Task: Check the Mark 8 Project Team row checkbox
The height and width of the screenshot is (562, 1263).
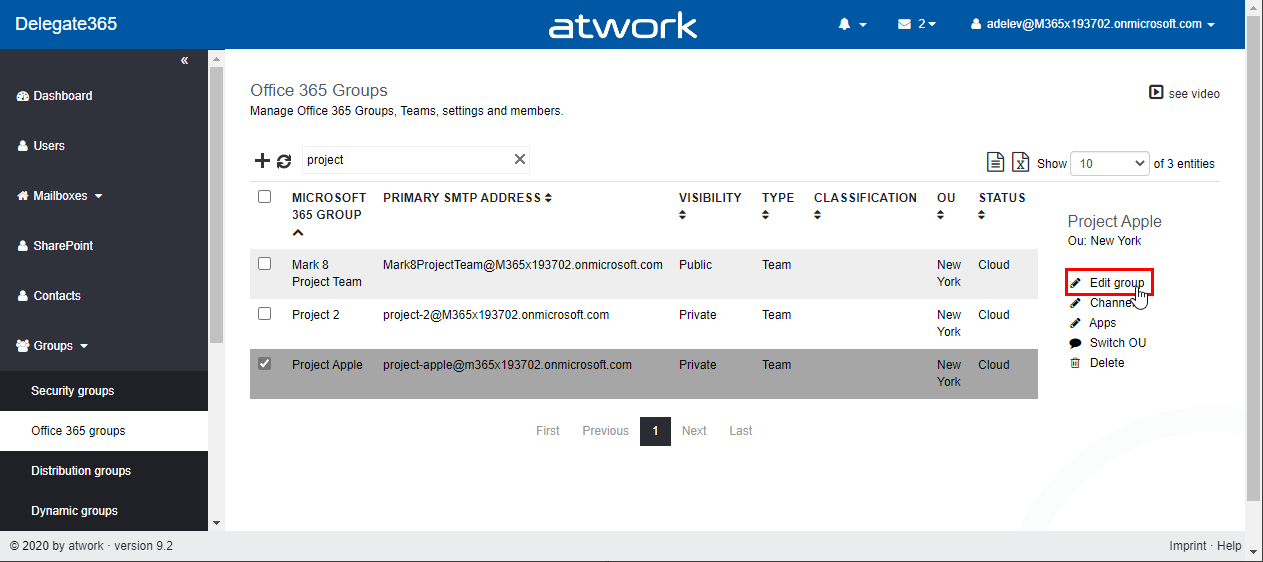Action: coord(265,264)
